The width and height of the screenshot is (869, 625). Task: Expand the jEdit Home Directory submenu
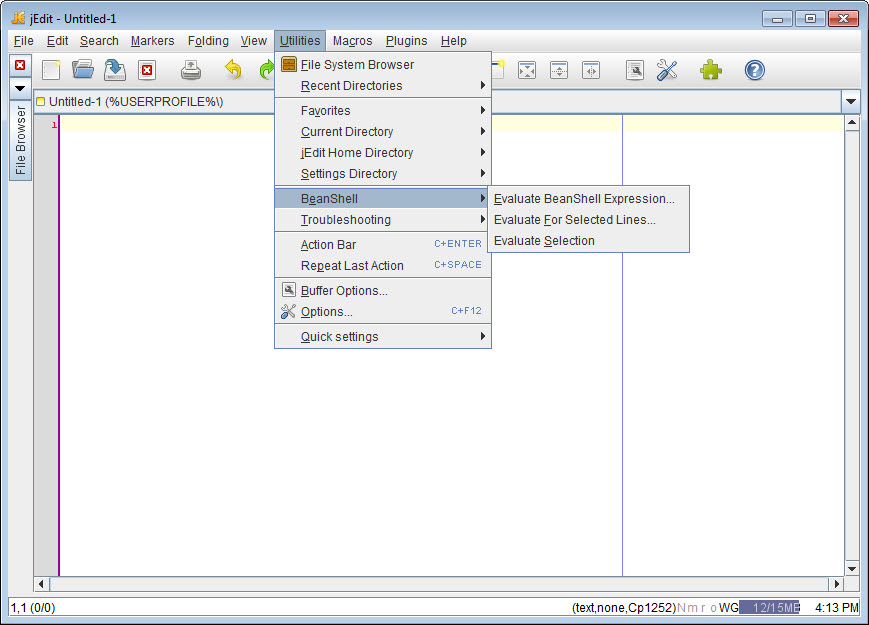383,153
